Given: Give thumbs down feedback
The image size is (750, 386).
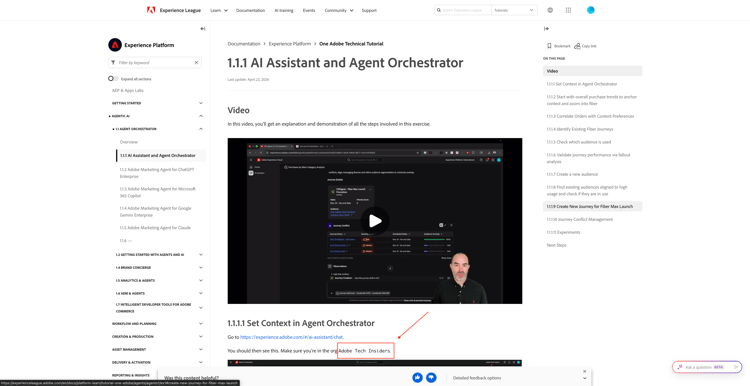Looking at the screenshot, I should tap(431, 377).
